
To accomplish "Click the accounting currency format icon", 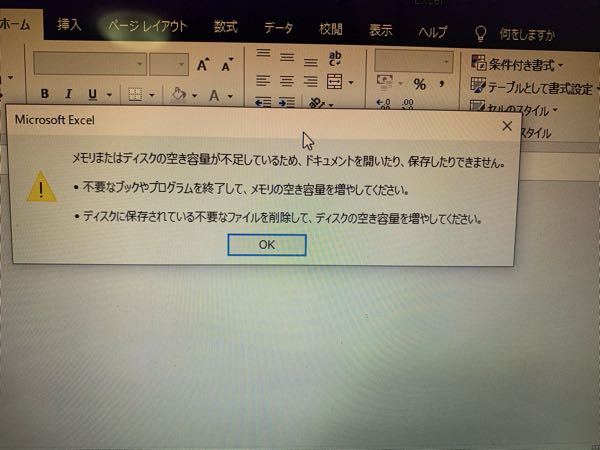I will tap(385, 82).
